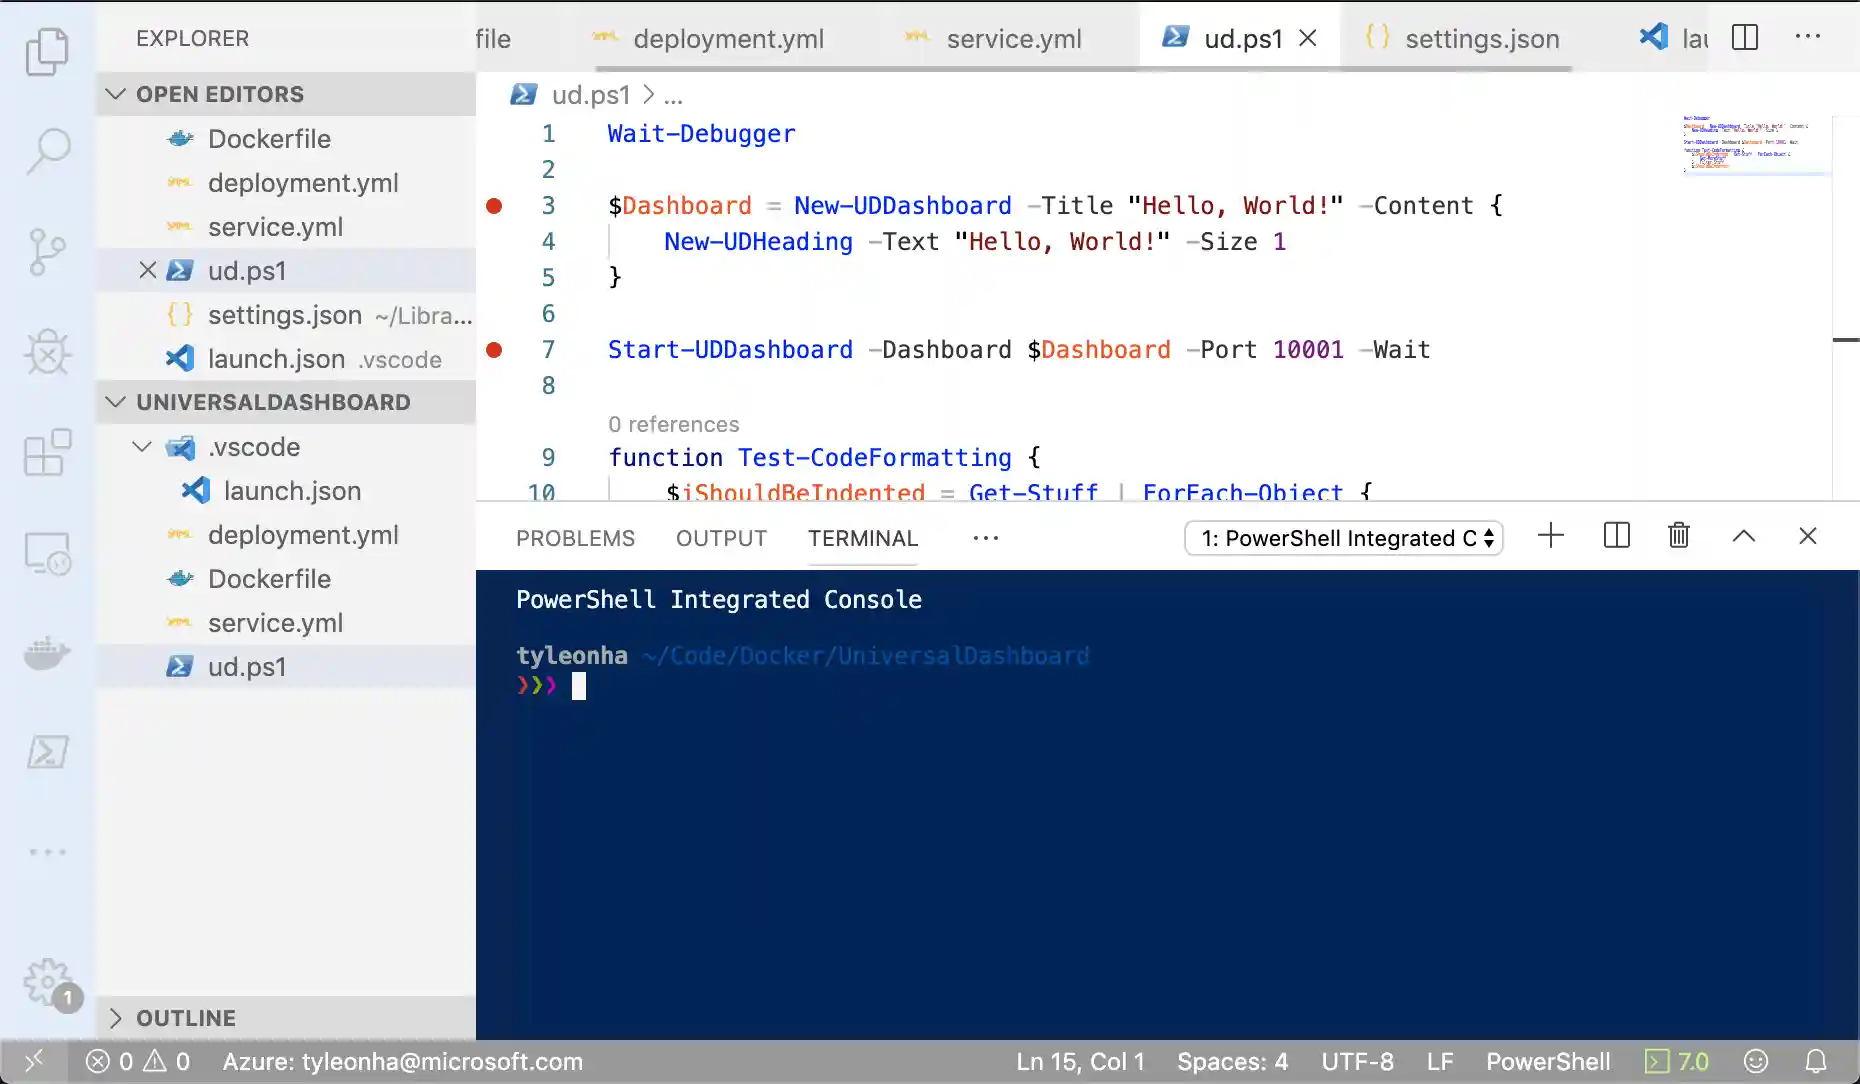Screen dimensions: 1860x1084
Task: Maximize the terminal panel with the chevron
Action: coord(1744,536)
